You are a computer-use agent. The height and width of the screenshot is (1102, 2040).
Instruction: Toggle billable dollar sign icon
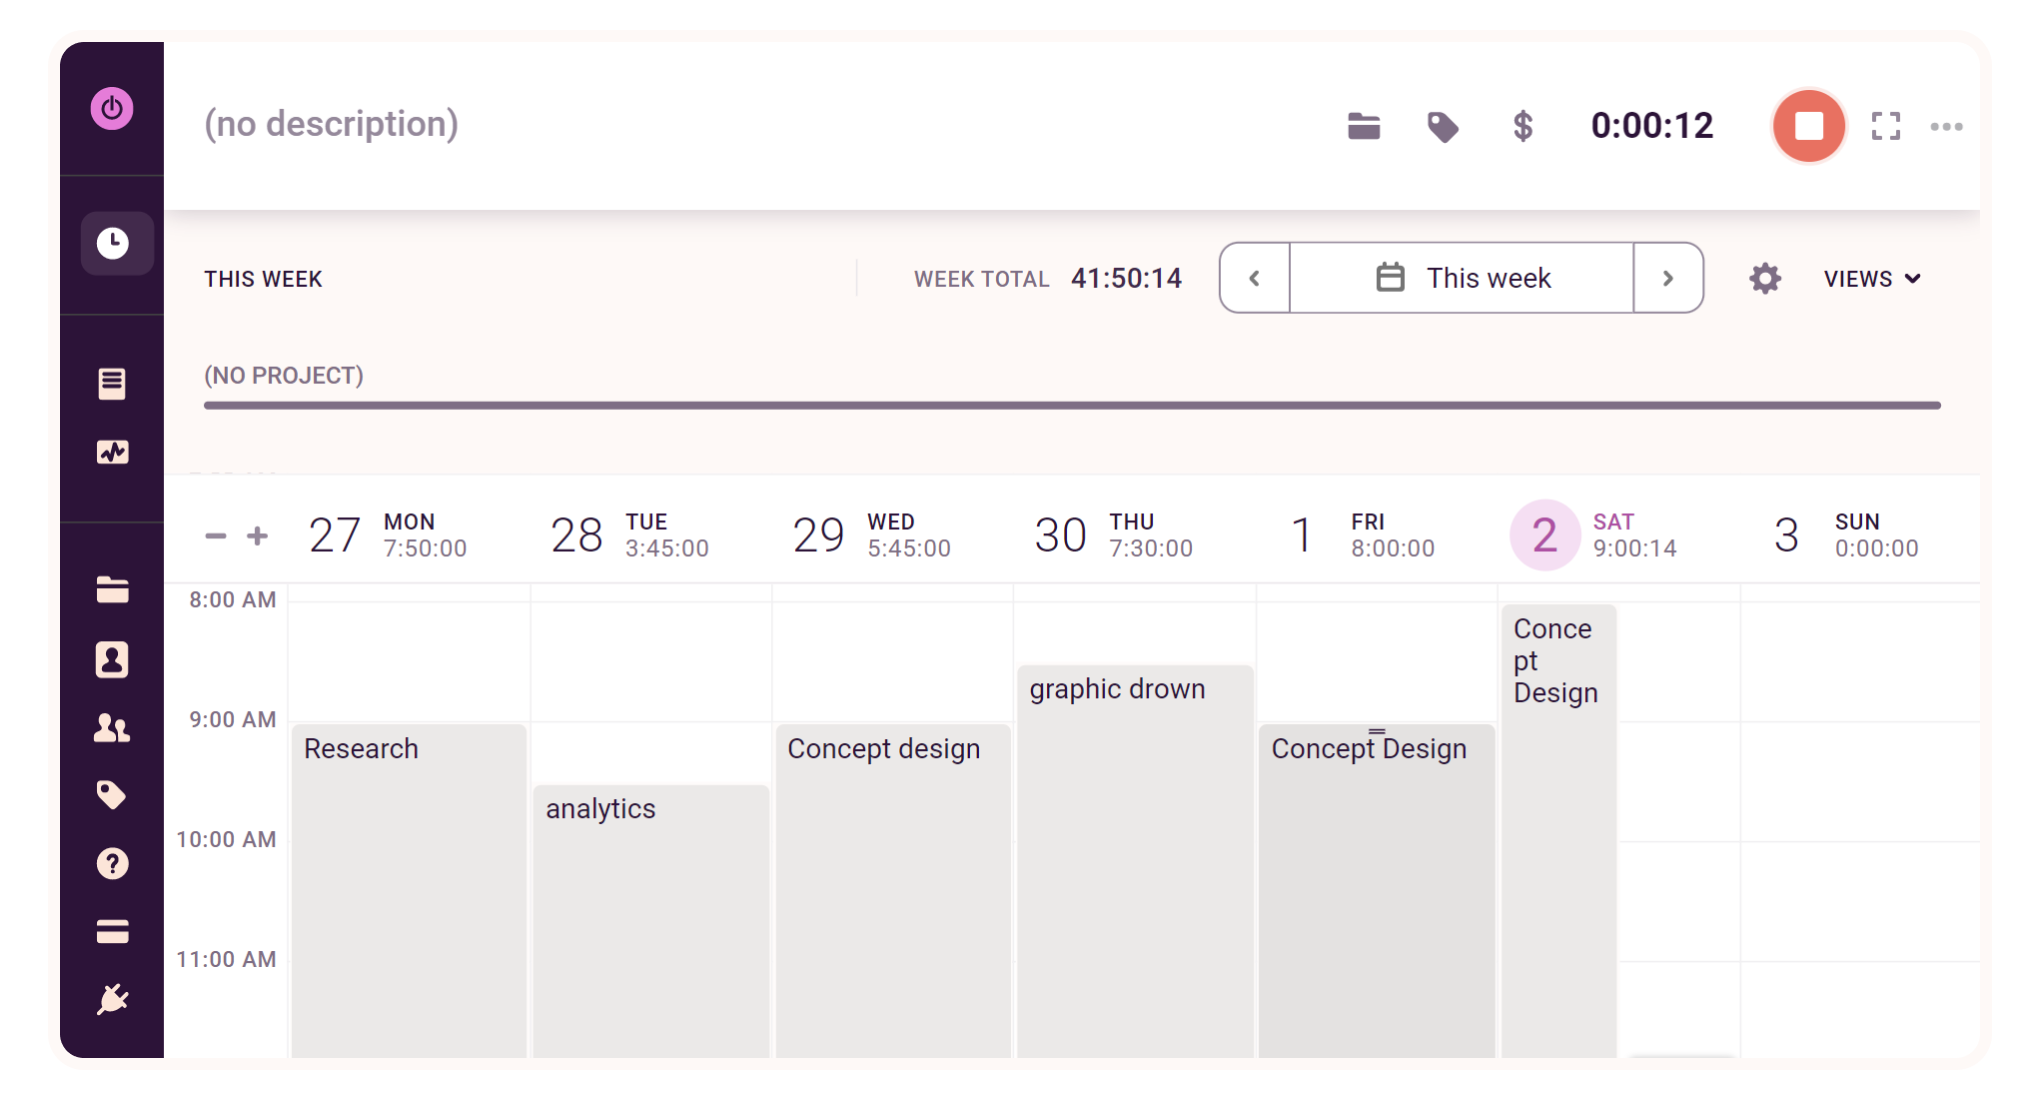1522,126
